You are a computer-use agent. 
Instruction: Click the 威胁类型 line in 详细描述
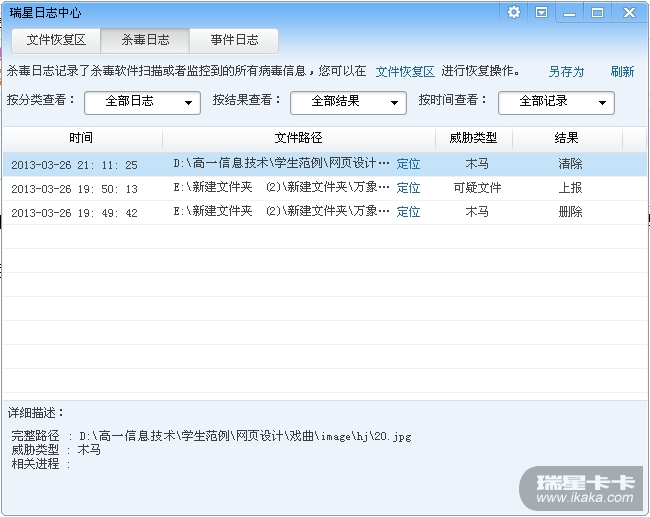[x=56, y=450]
